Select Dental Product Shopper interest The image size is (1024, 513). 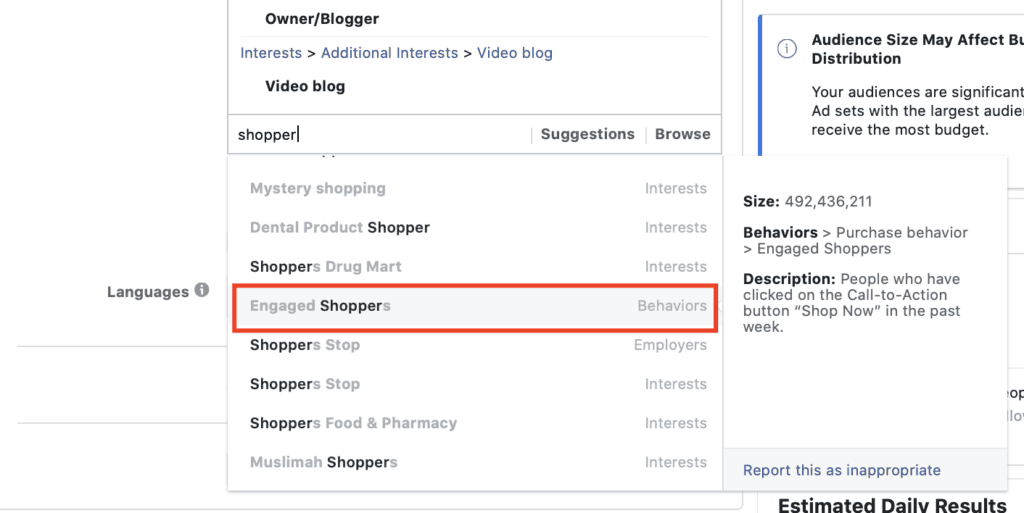(x=475, y=228)
